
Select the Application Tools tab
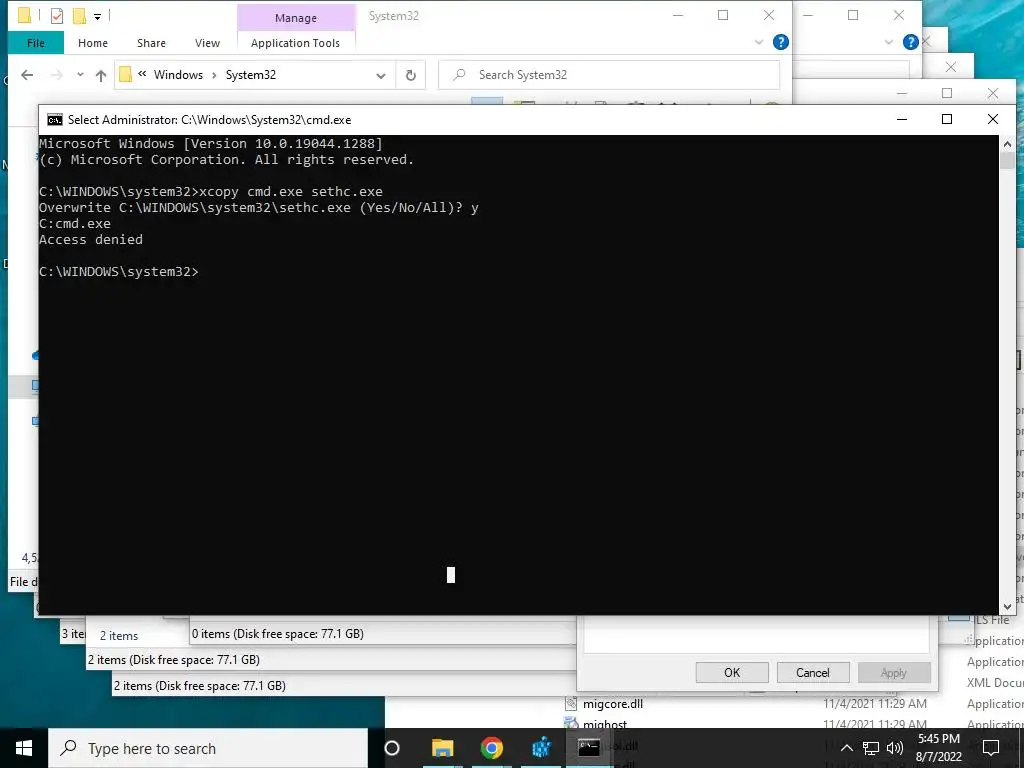(295, 43)
